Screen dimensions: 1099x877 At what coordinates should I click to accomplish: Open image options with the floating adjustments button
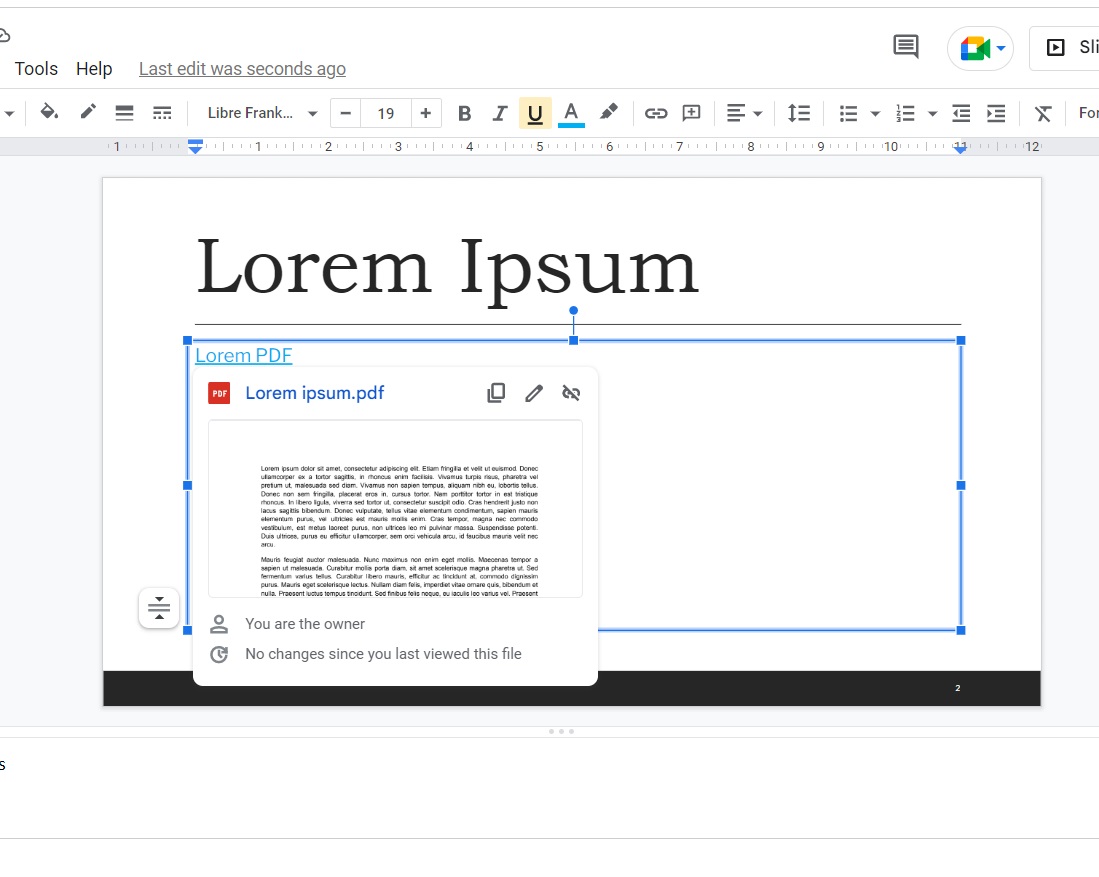coord(158,607)
